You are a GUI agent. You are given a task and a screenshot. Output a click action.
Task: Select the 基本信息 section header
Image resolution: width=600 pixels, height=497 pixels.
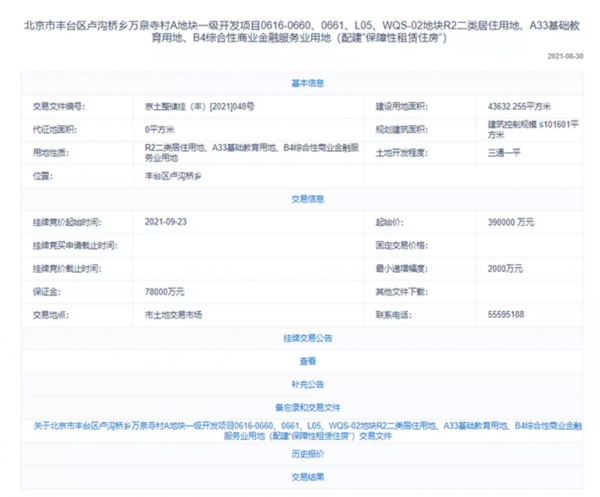(308, 83)
